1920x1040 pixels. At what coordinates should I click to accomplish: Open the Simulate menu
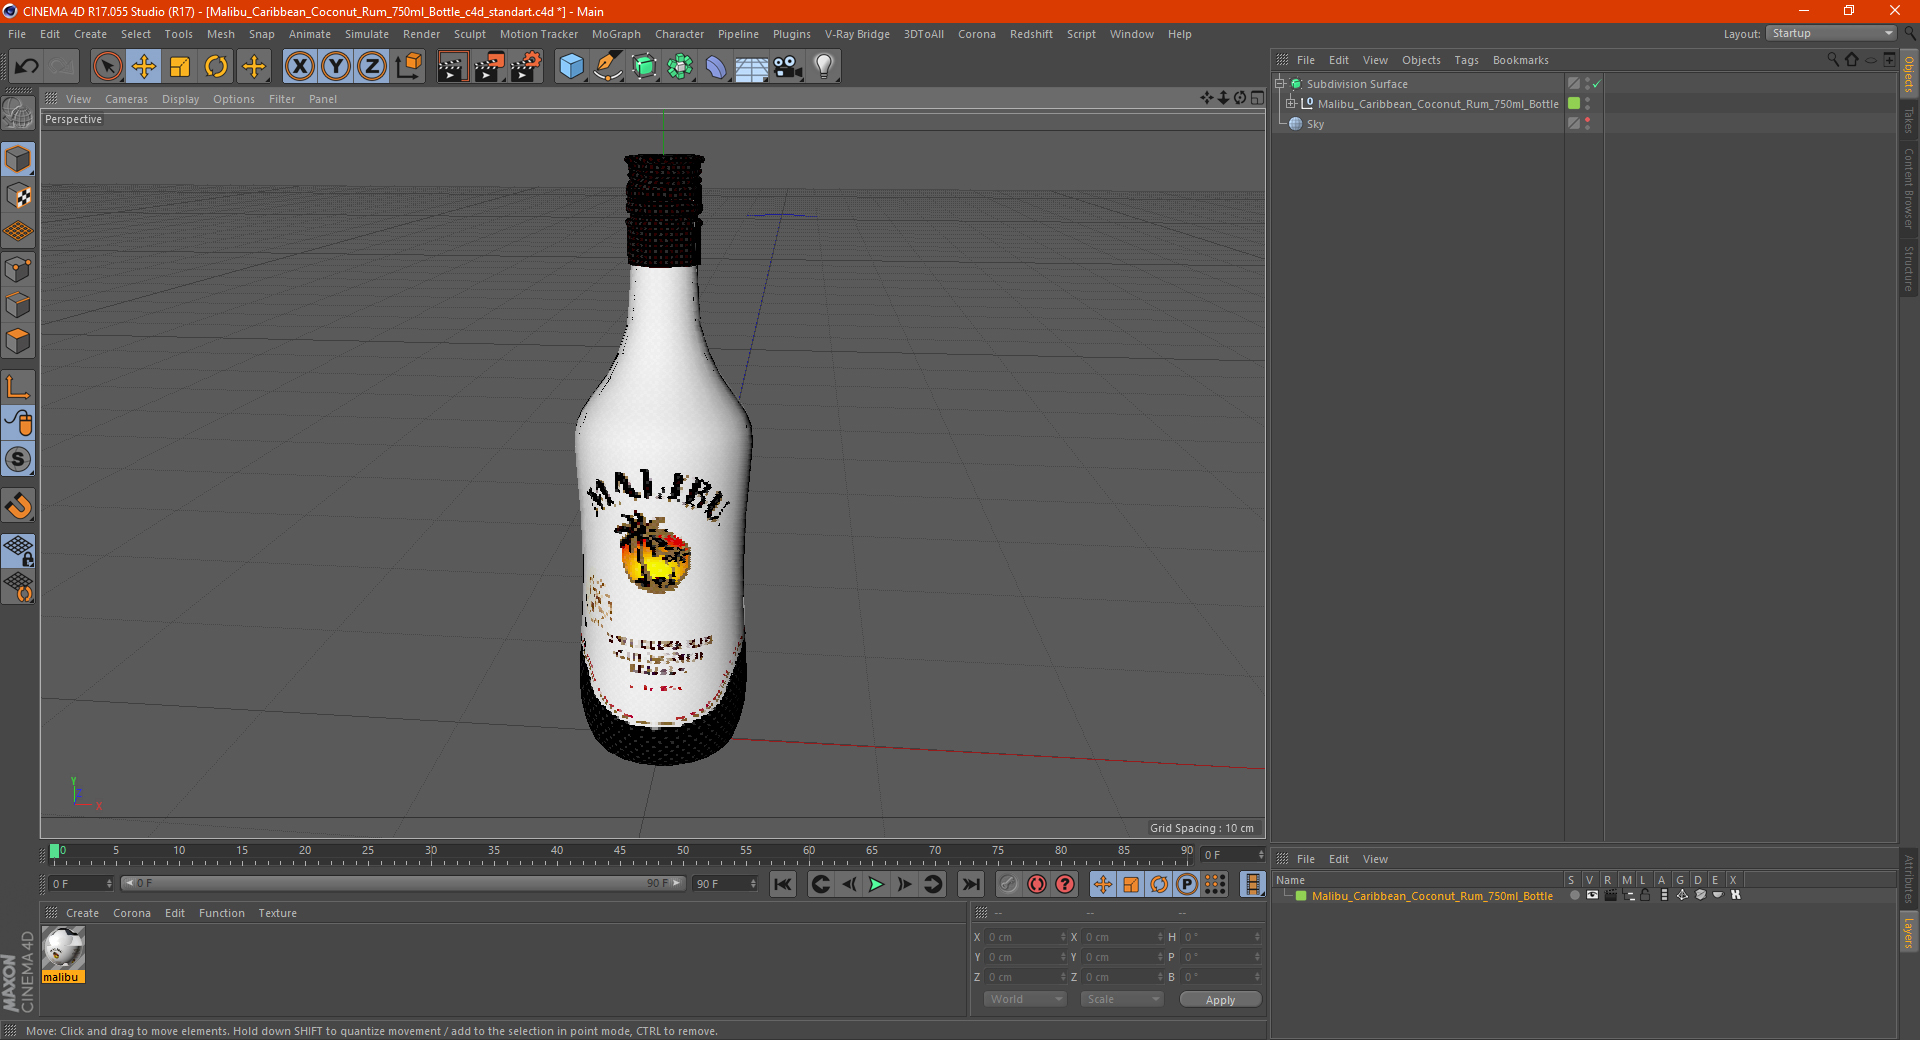coord(367,34)
